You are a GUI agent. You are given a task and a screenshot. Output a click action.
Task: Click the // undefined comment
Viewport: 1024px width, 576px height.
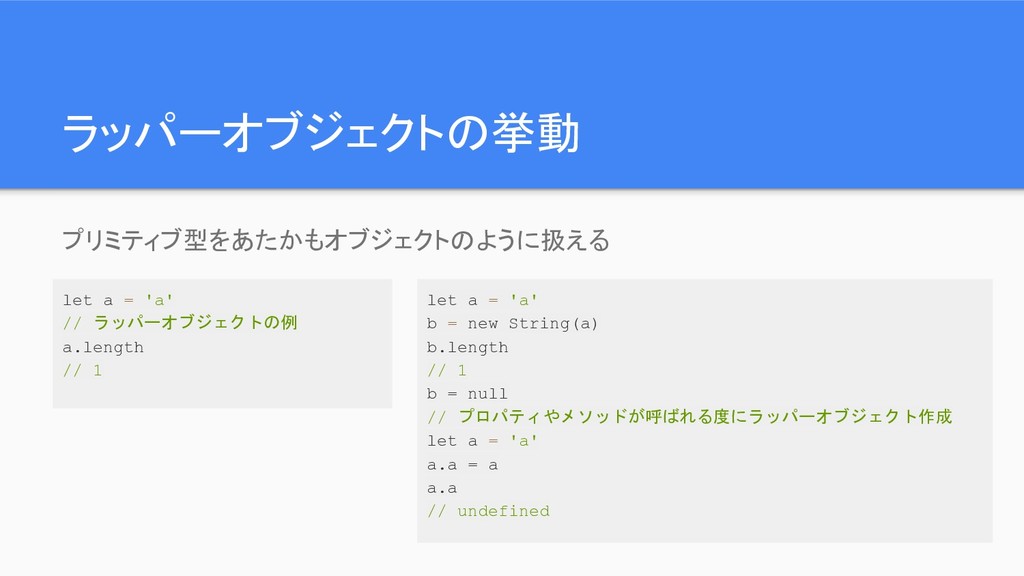[488, 511]
